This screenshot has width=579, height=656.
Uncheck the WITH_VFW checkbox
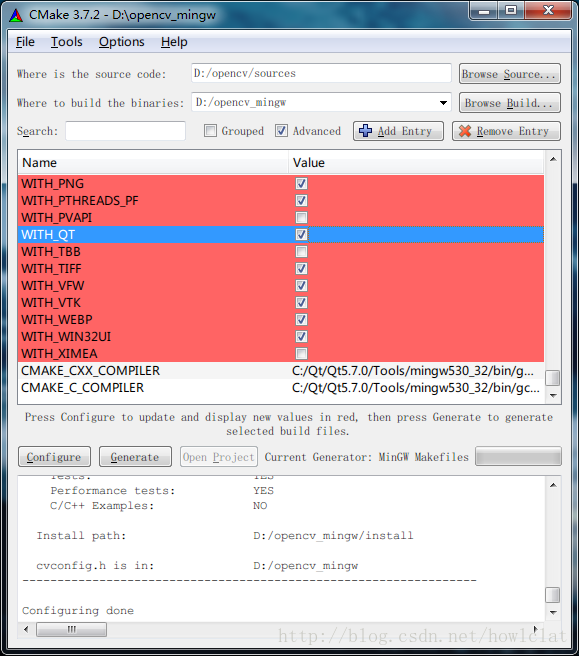[x=301, y=286]
